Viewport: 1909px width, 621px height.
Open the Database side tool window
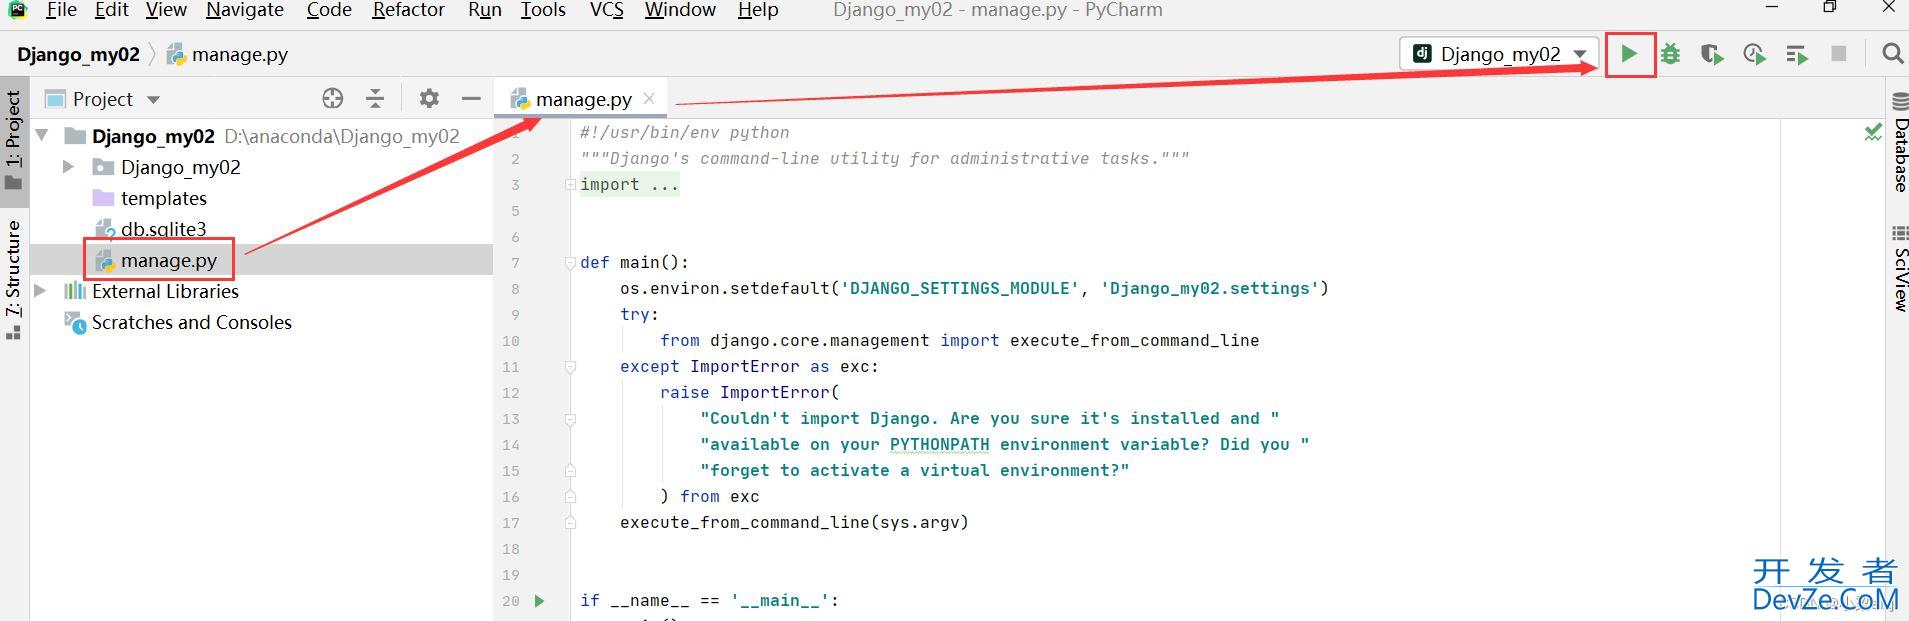click(x=1899, y=142)
